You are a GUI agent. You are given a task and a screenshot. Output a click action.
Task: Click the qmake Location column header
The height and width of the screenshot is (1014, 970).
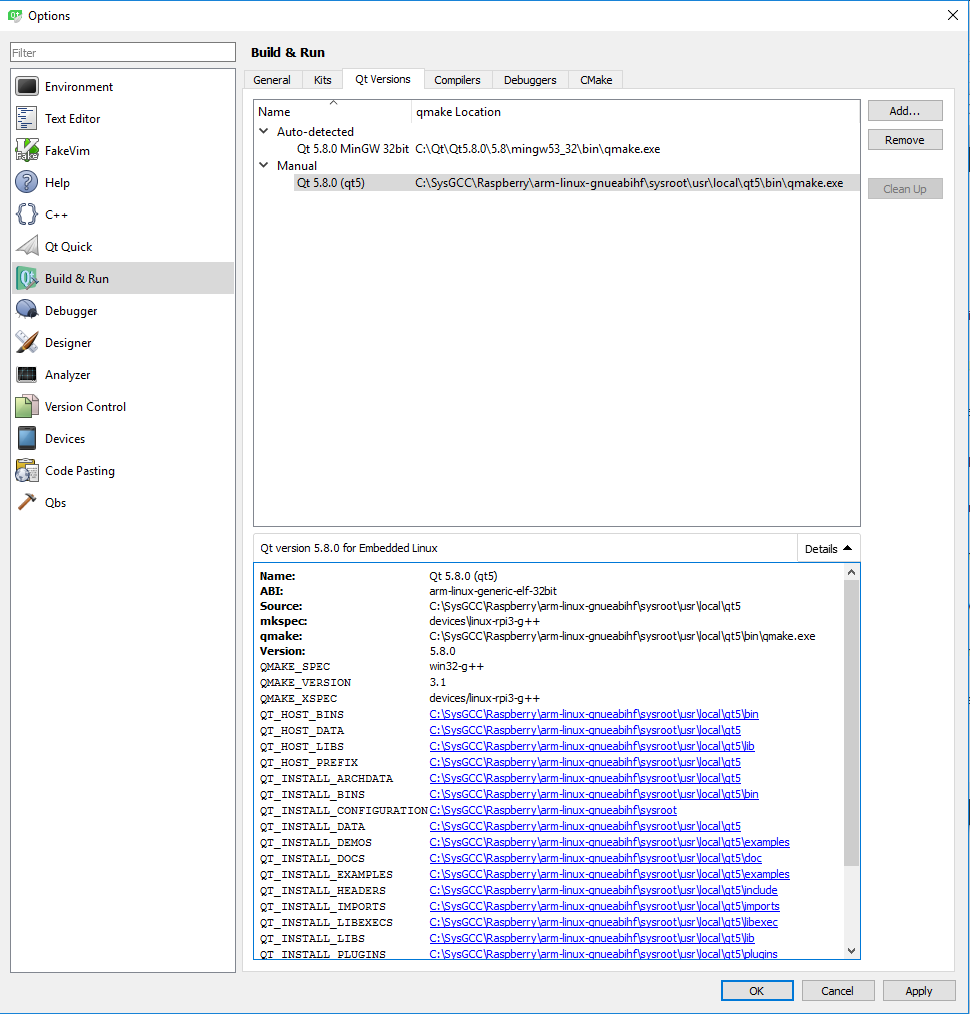pyautogui.click(x=636, y=111)
